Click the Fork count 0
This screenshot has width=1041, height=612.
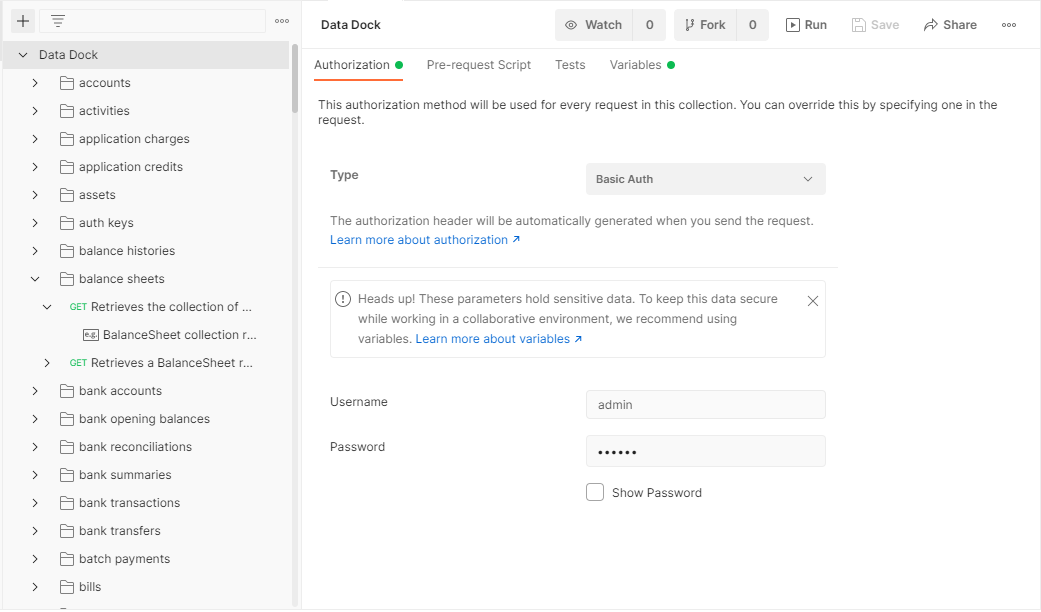[x=752, y=25]
